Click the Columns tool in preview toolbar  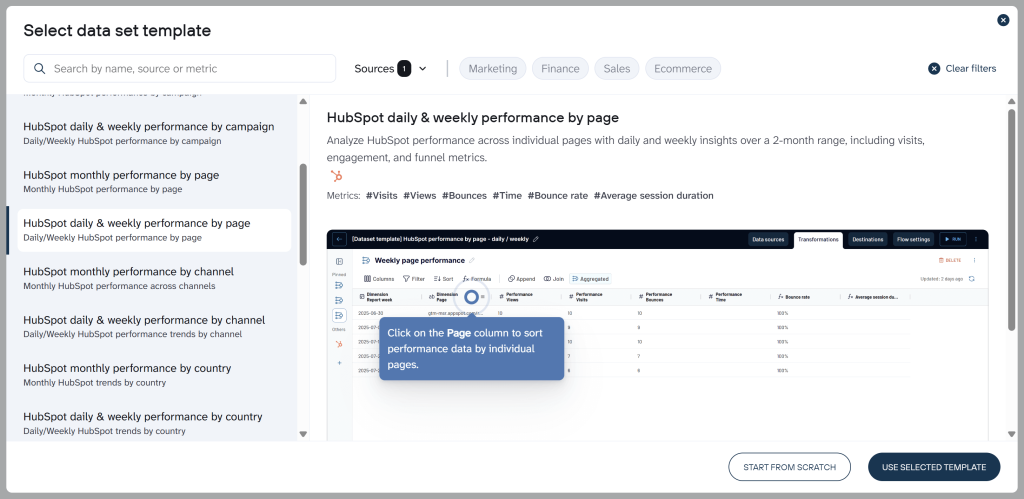379,279
